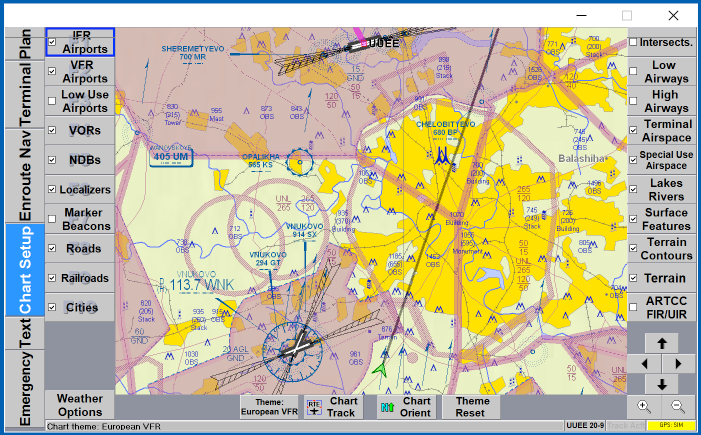Enable Low Use Airports display

(52, 101)
